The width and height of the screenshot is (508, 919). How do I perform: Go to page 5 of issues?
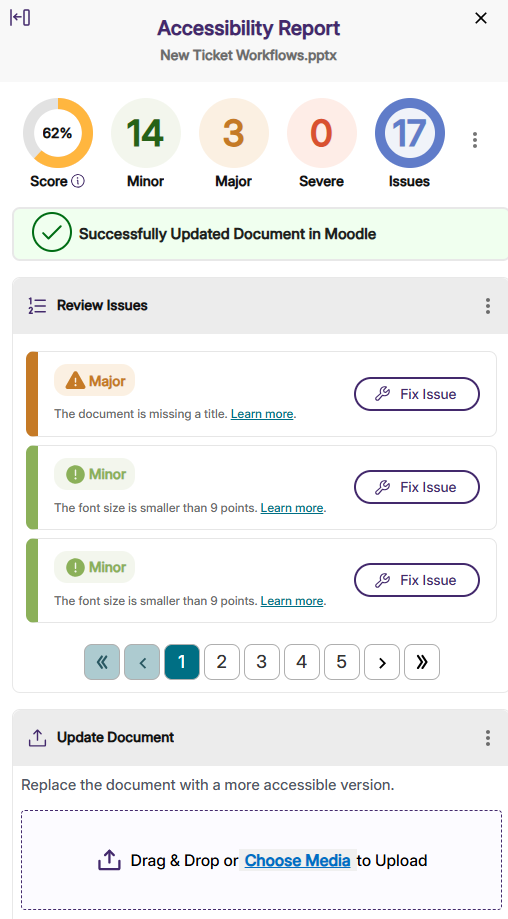pos(342,662)
